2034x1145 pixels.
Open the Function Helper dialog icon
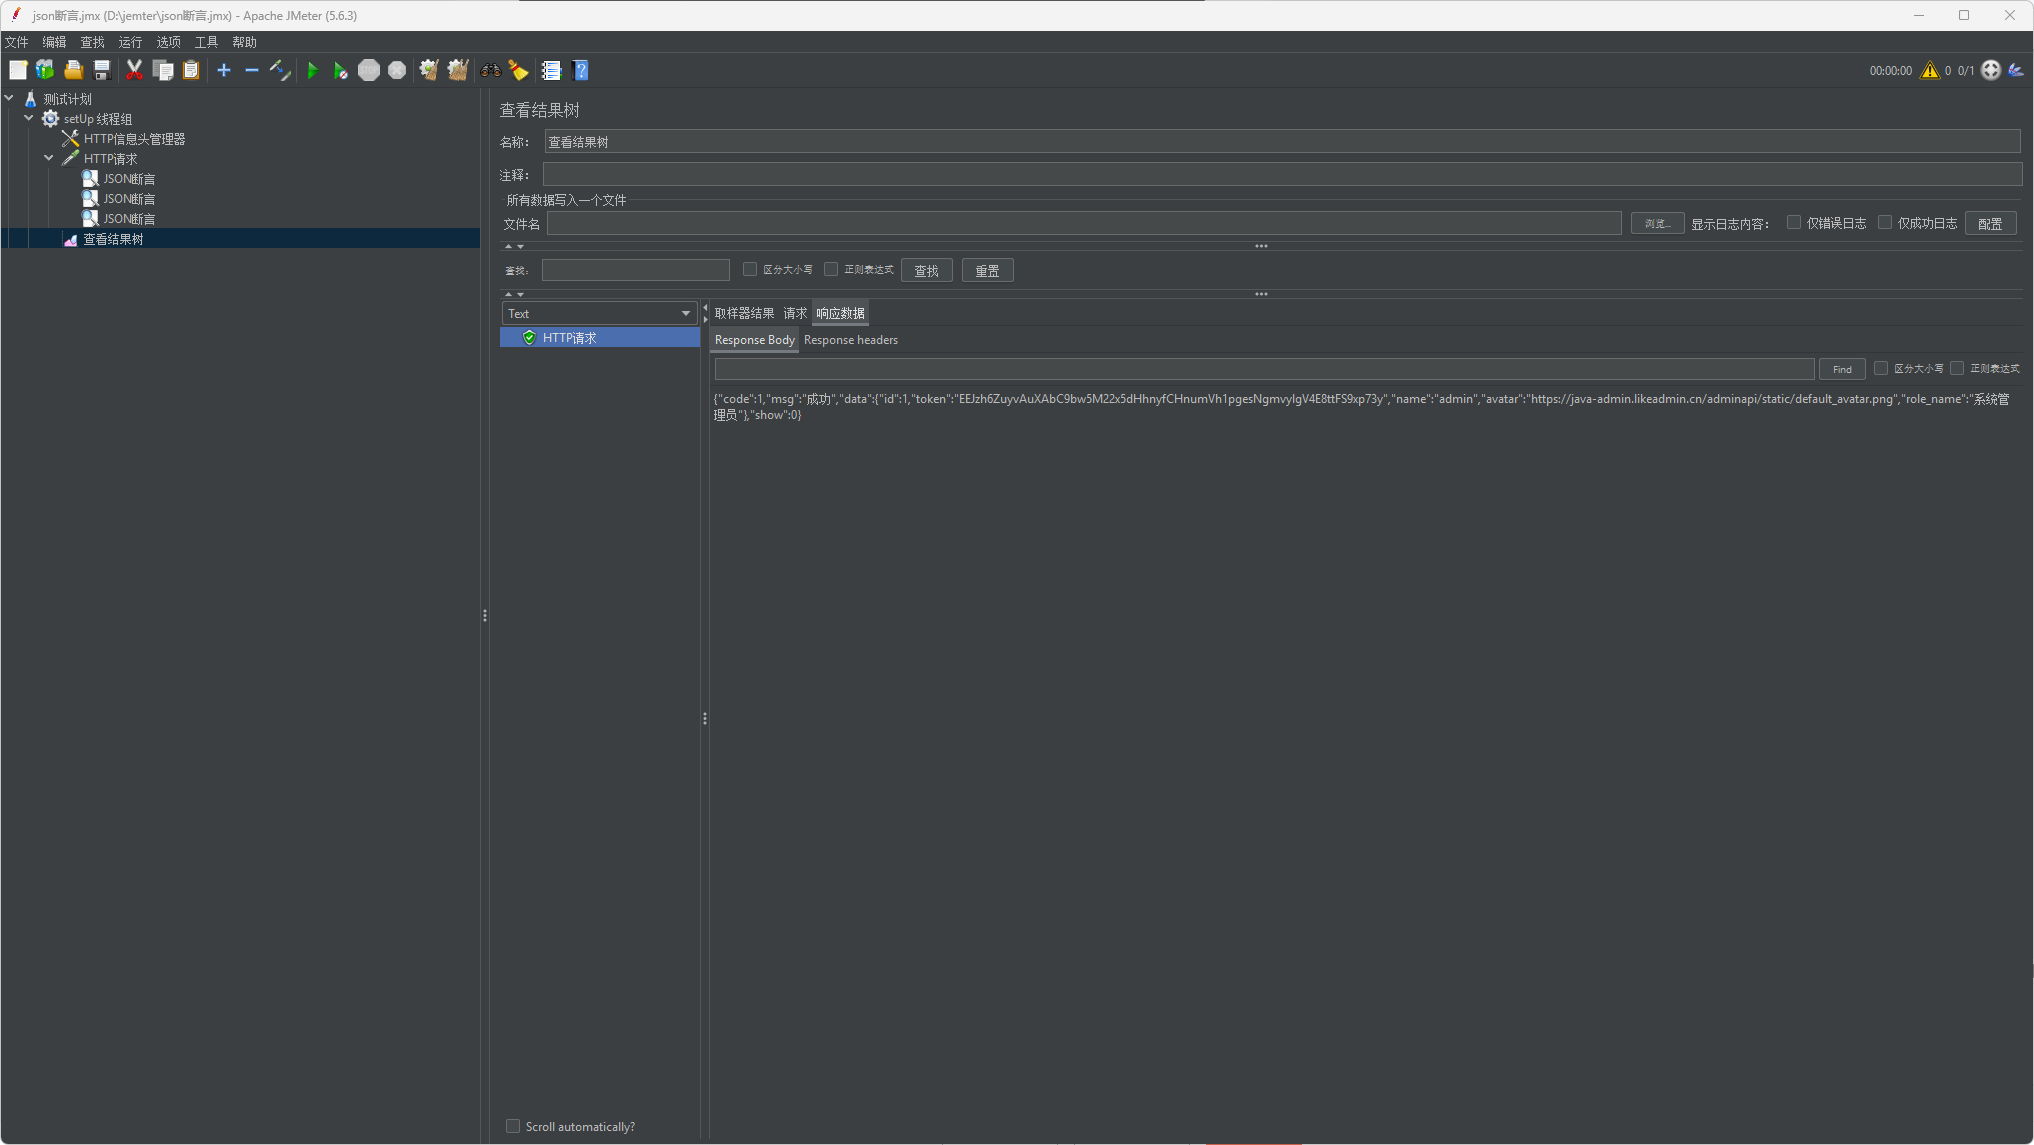551,70
